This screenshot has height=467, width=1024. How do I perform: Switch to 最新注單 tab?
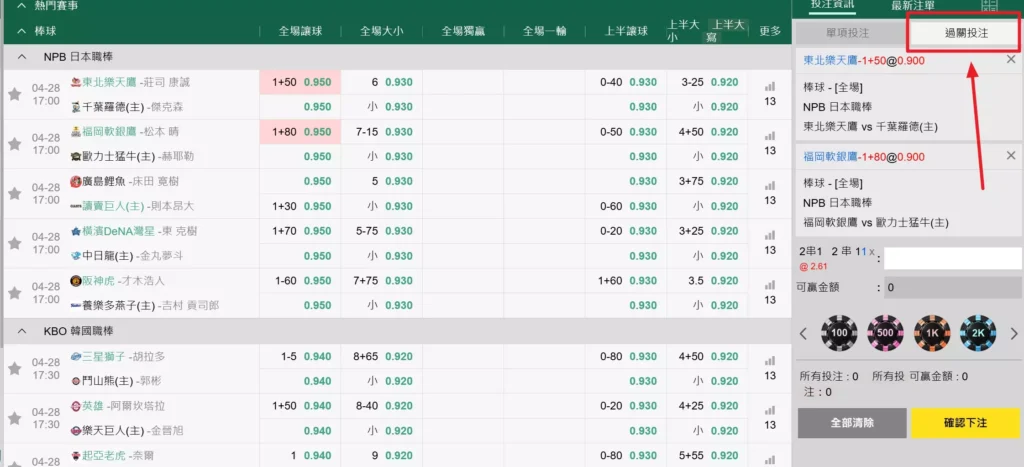tap(913, 5)
